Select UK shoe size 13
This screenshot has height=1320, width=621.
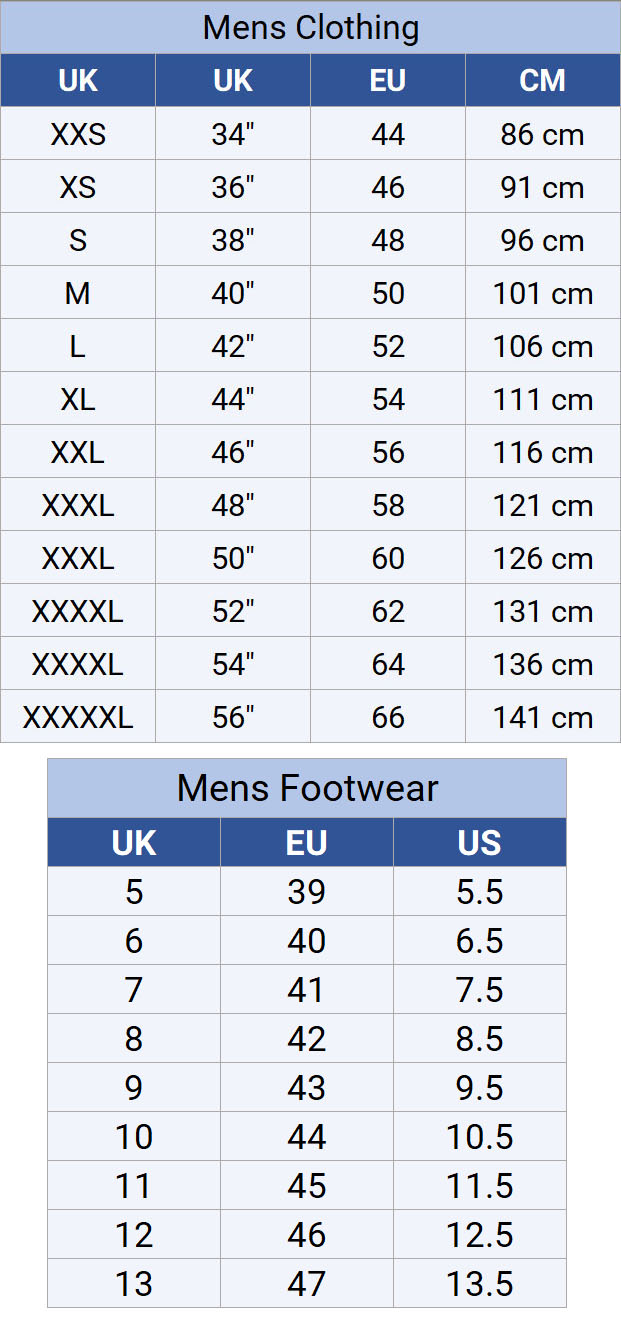pyautogui.click(x=134, y=1284)
